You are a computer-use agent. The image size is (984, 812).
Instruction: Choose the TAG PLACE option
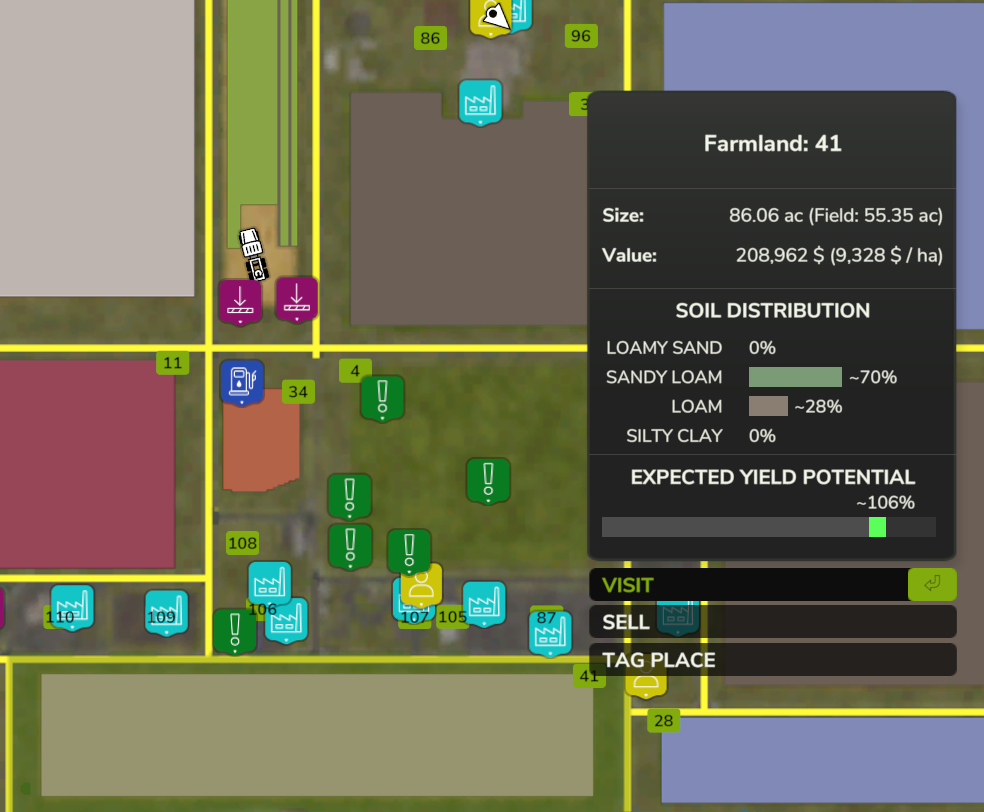[x=773, y=660]
